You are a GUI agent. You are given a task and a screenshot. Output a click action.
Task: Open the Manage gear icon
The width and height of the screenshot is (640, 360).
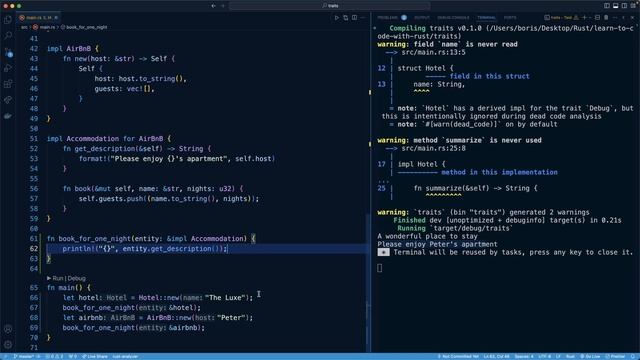pyautogui.click(x=8, y=345)
